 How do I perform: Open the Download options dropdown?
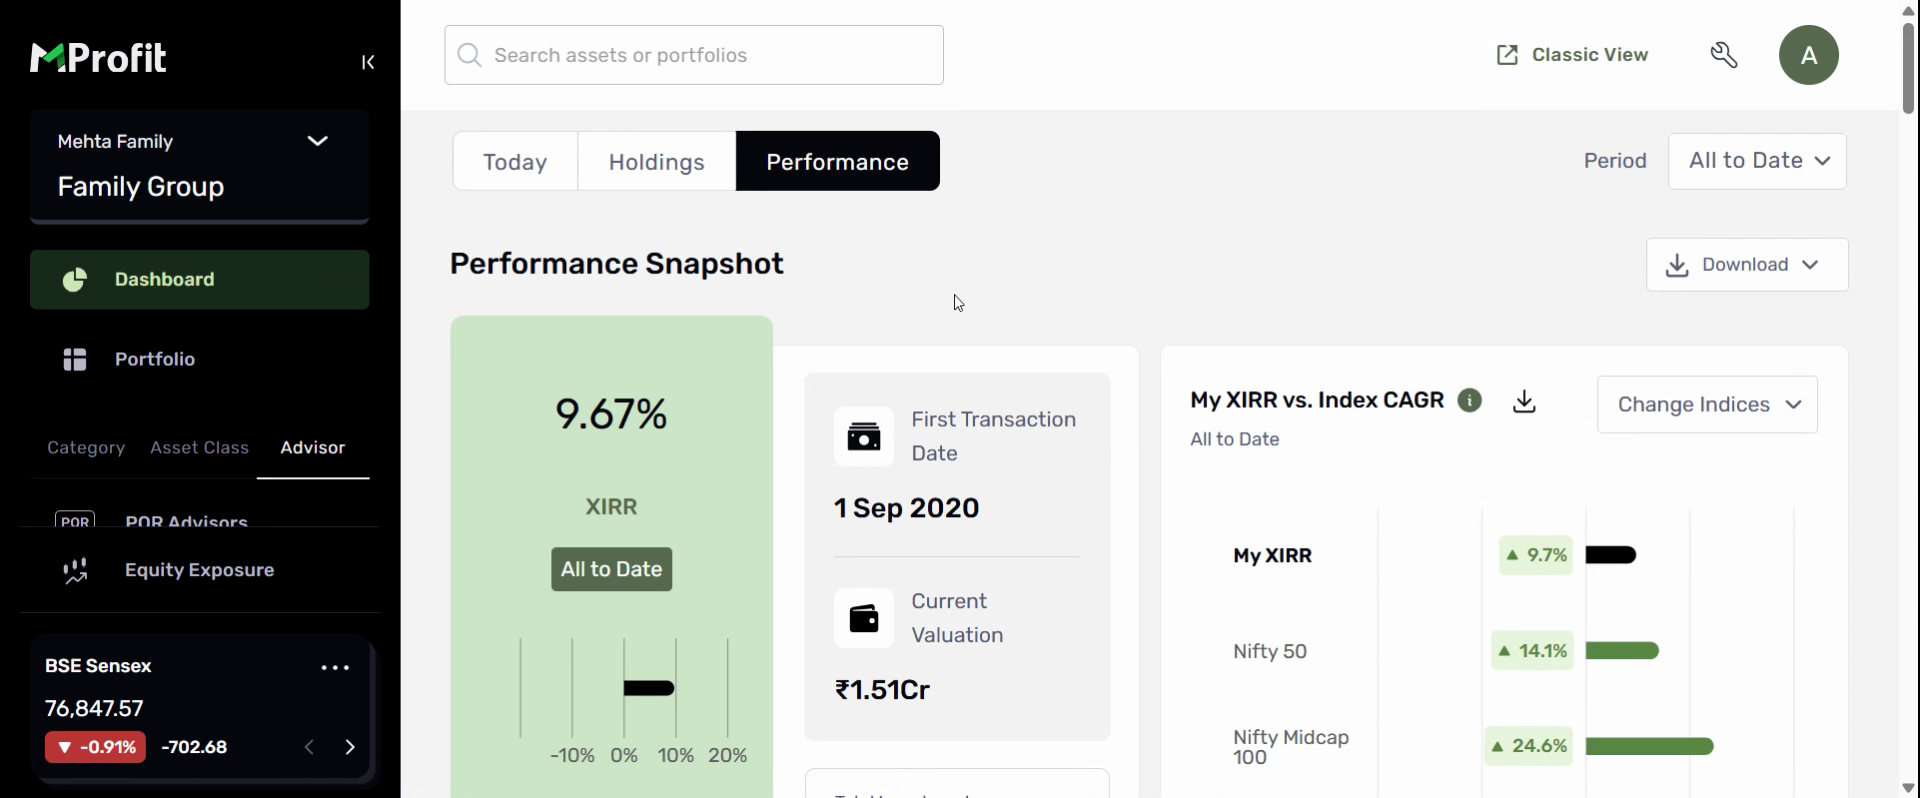pos(1746,265)
